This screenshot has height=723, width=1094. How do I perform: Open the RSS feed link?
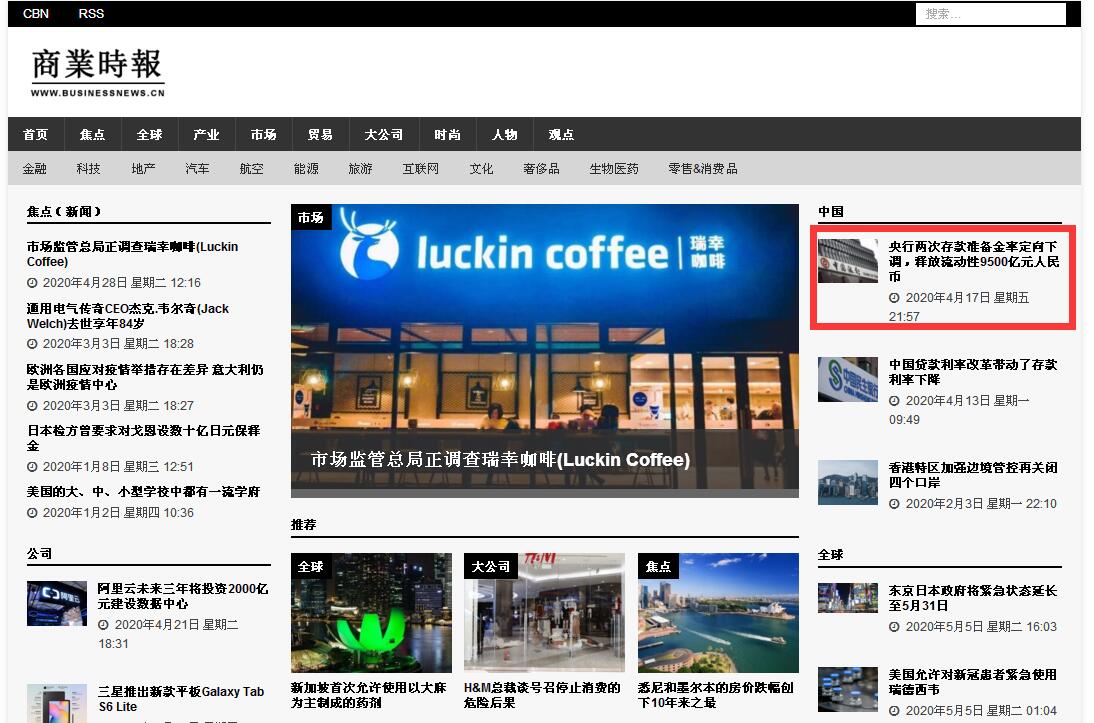click(91, 13)
